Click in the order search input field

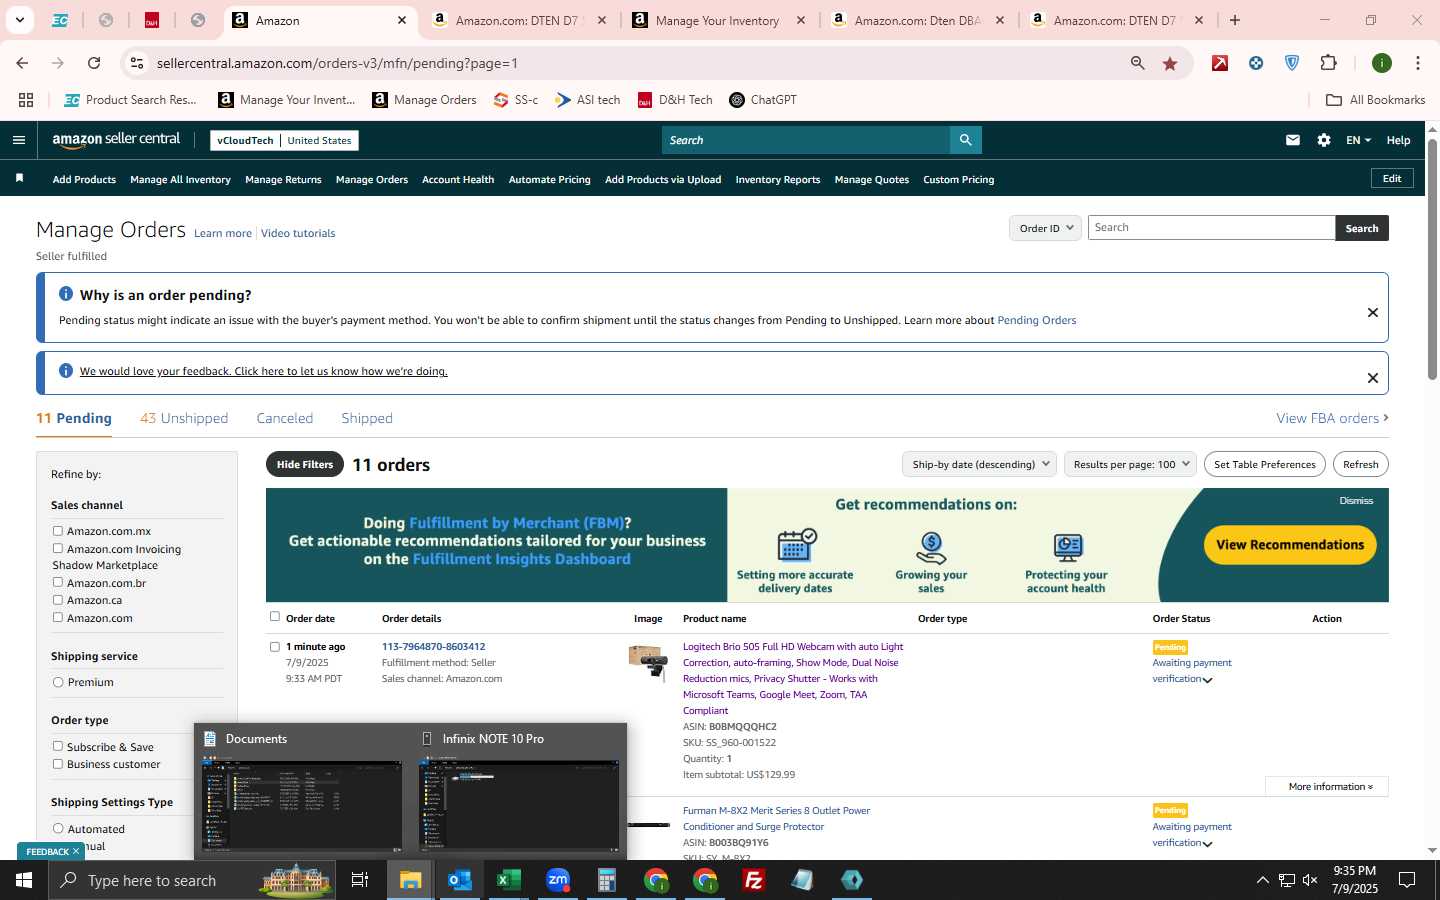[x=1211, y=228]
